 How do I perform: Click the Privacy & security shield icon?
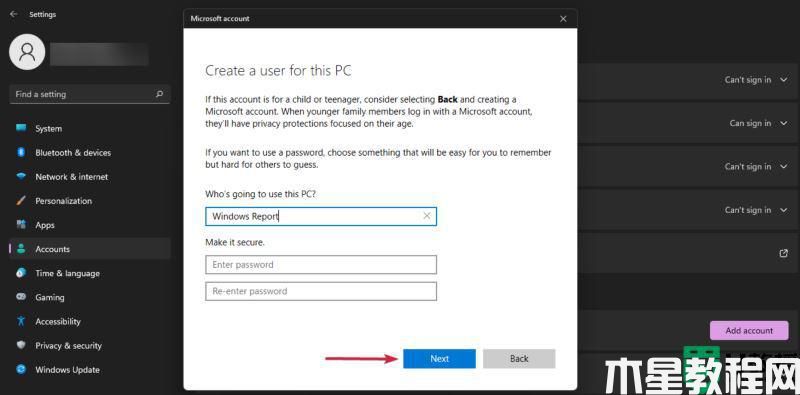pos(21,345)
